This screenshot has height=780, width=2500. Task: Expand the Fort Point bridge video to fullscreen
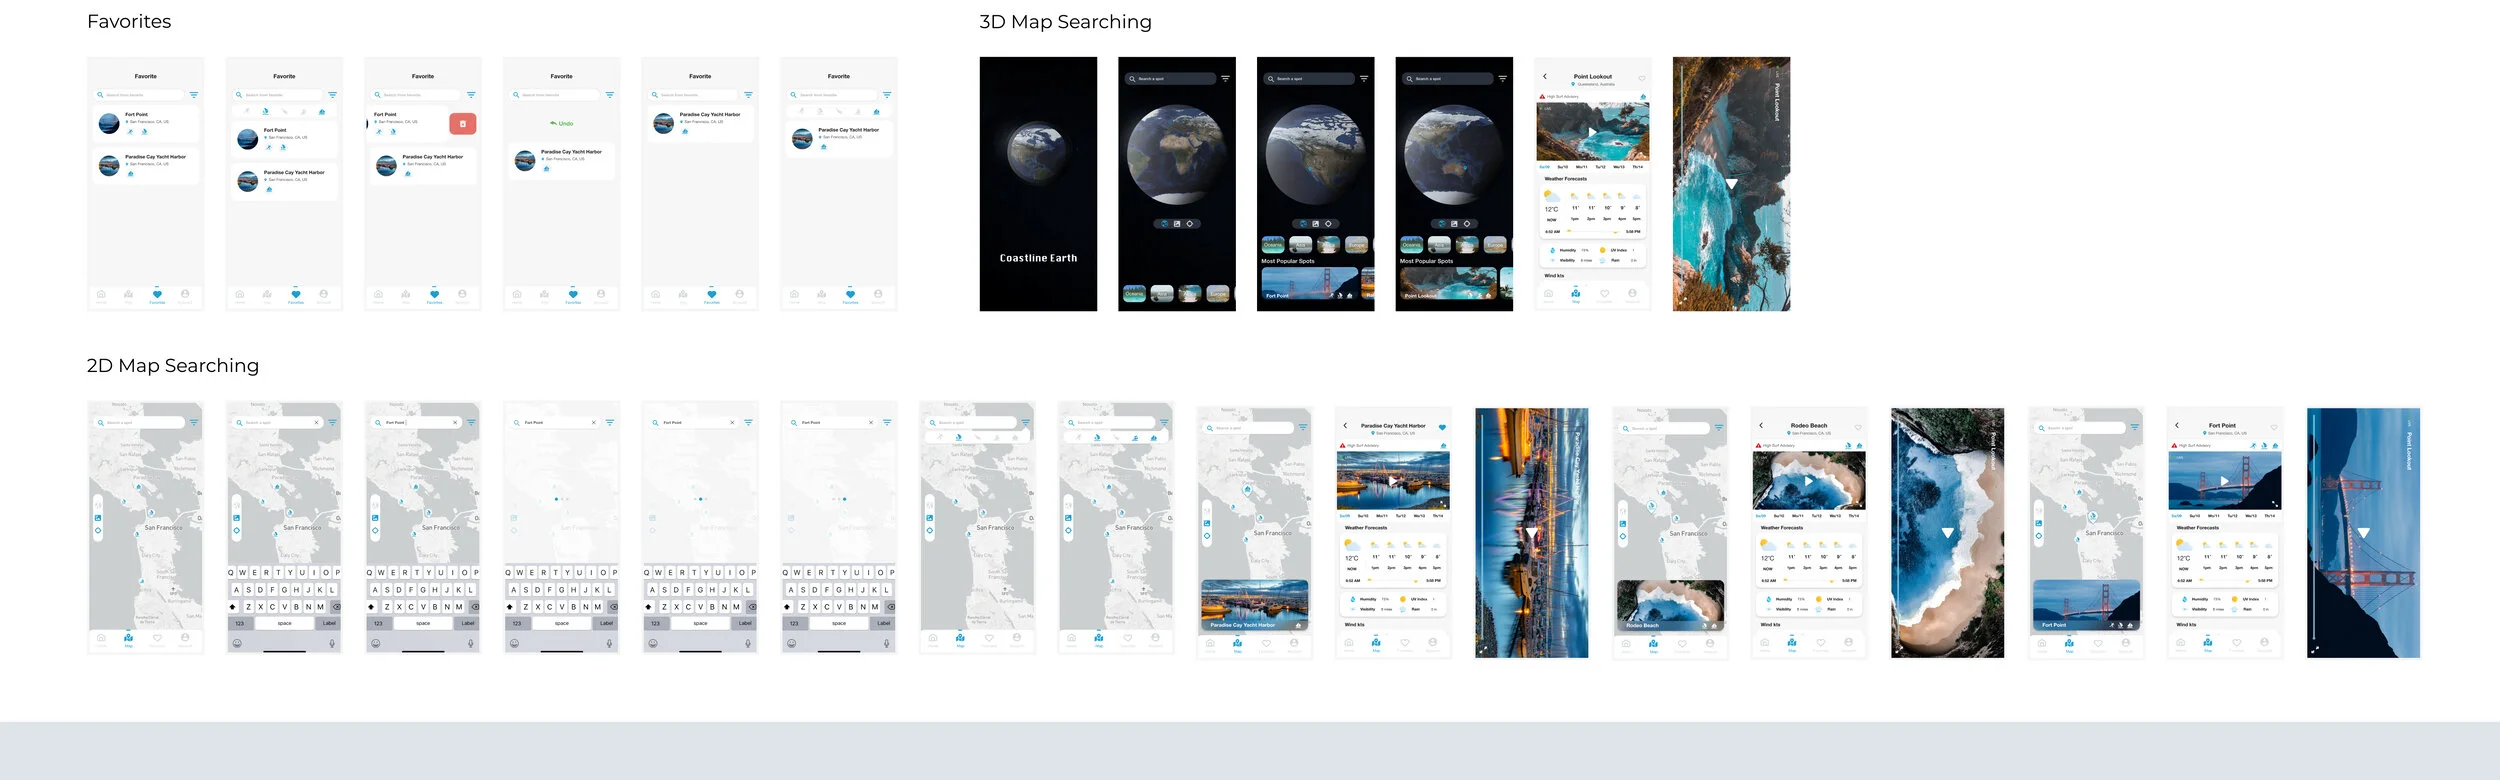[2275, 504]
